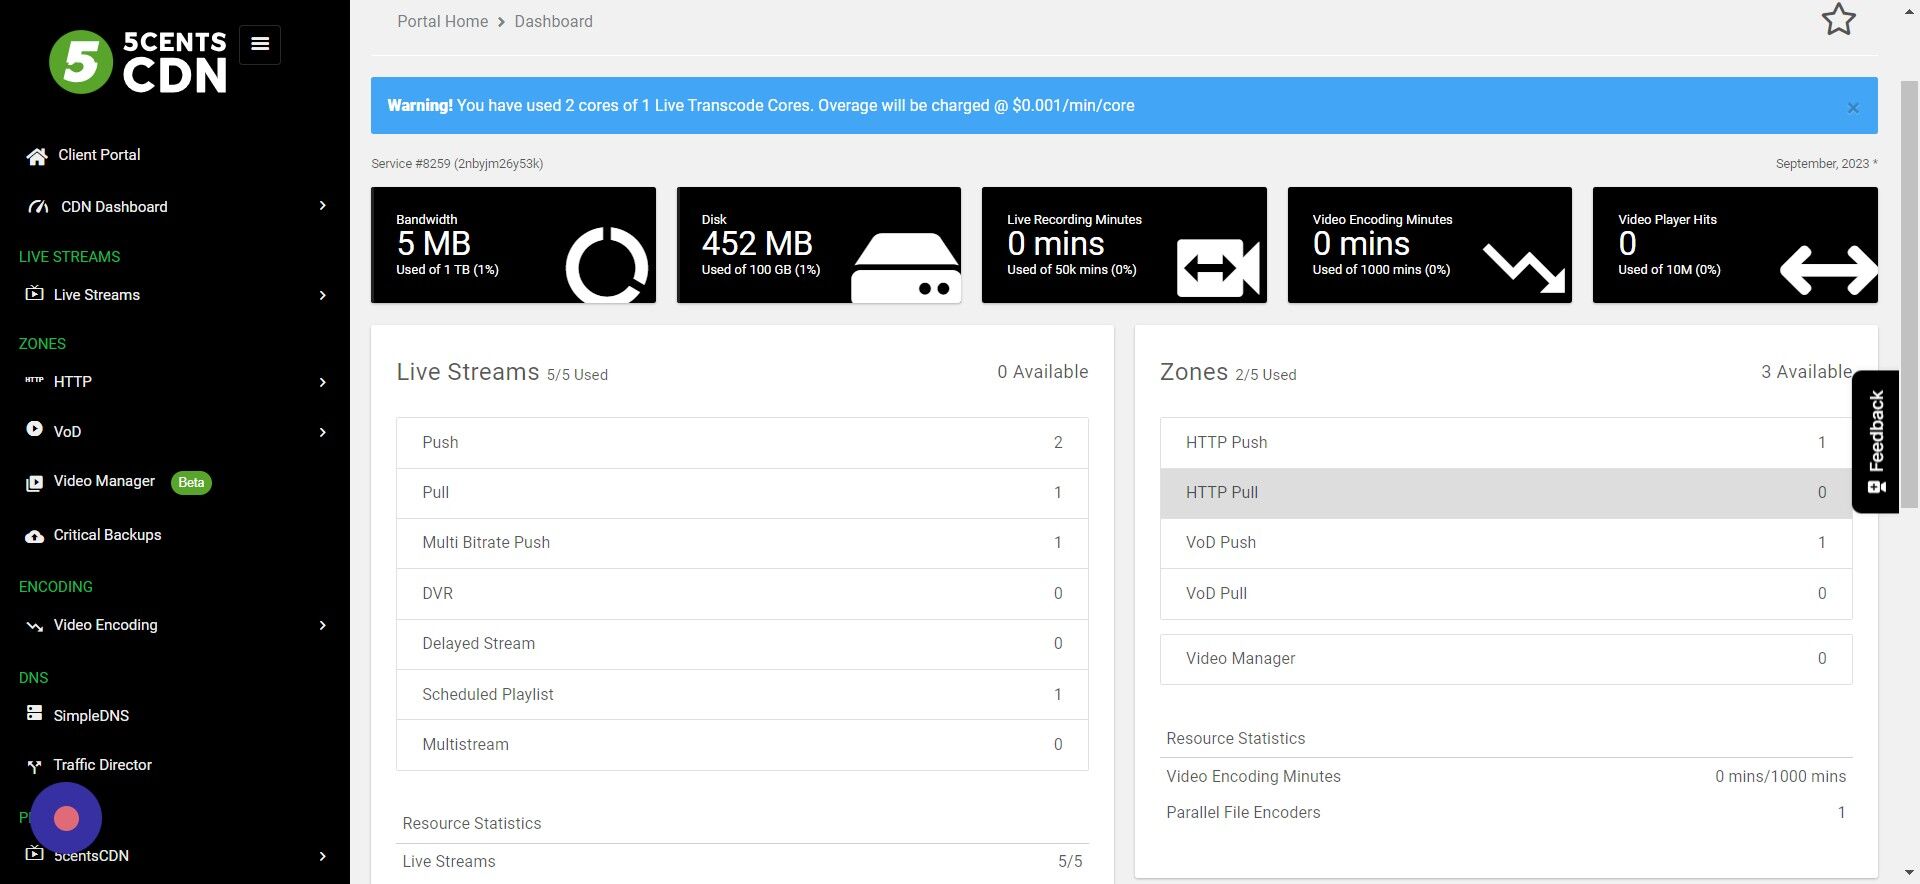Open the Video Encoding Minutes card
Screen dimensions: 1920x884
pyautogui.click(x=1430, y=245)
